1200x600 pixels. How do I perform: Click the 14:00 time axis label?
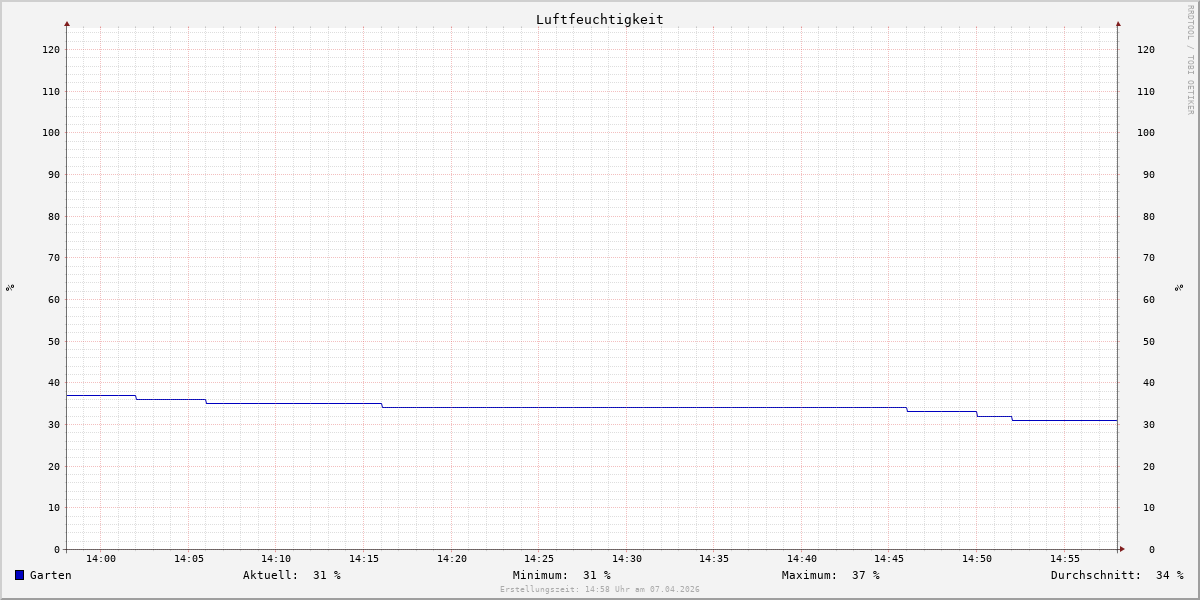coord(101,559)
